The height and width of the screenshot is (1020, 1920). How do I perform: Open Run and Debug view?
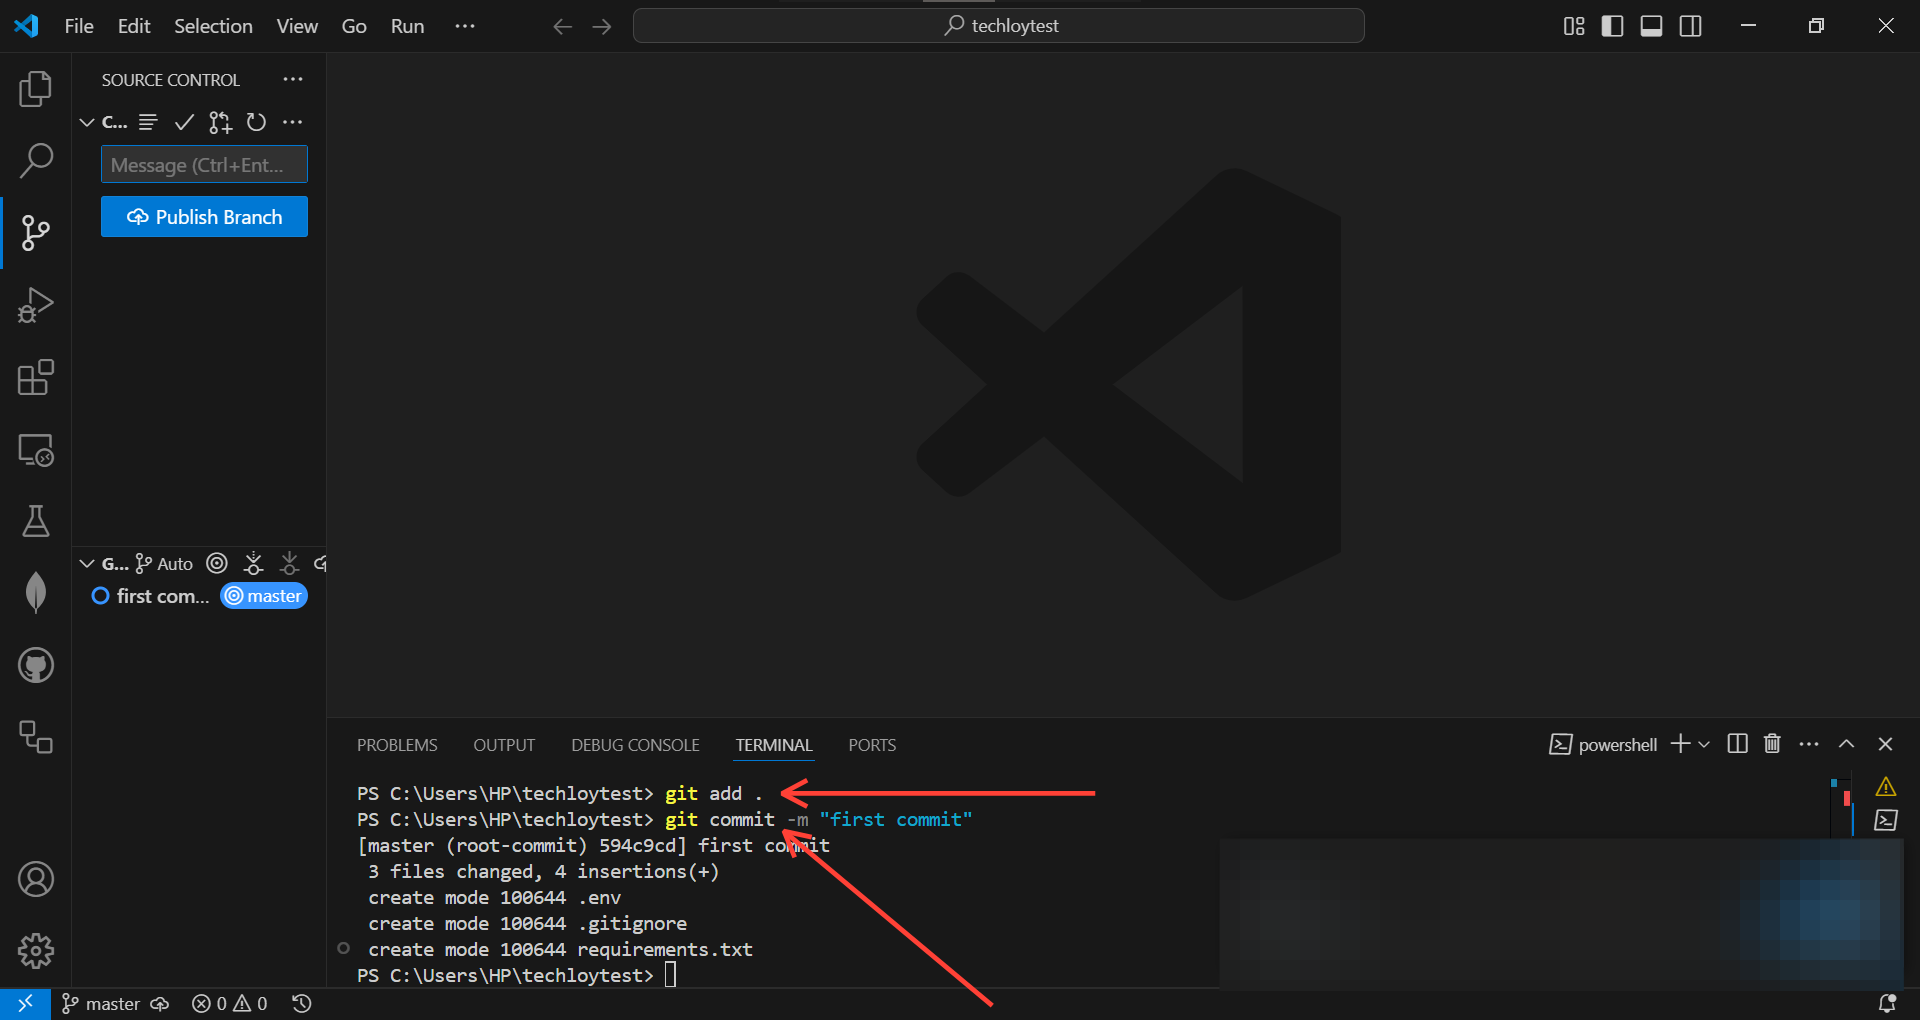[x=36, y=305]
